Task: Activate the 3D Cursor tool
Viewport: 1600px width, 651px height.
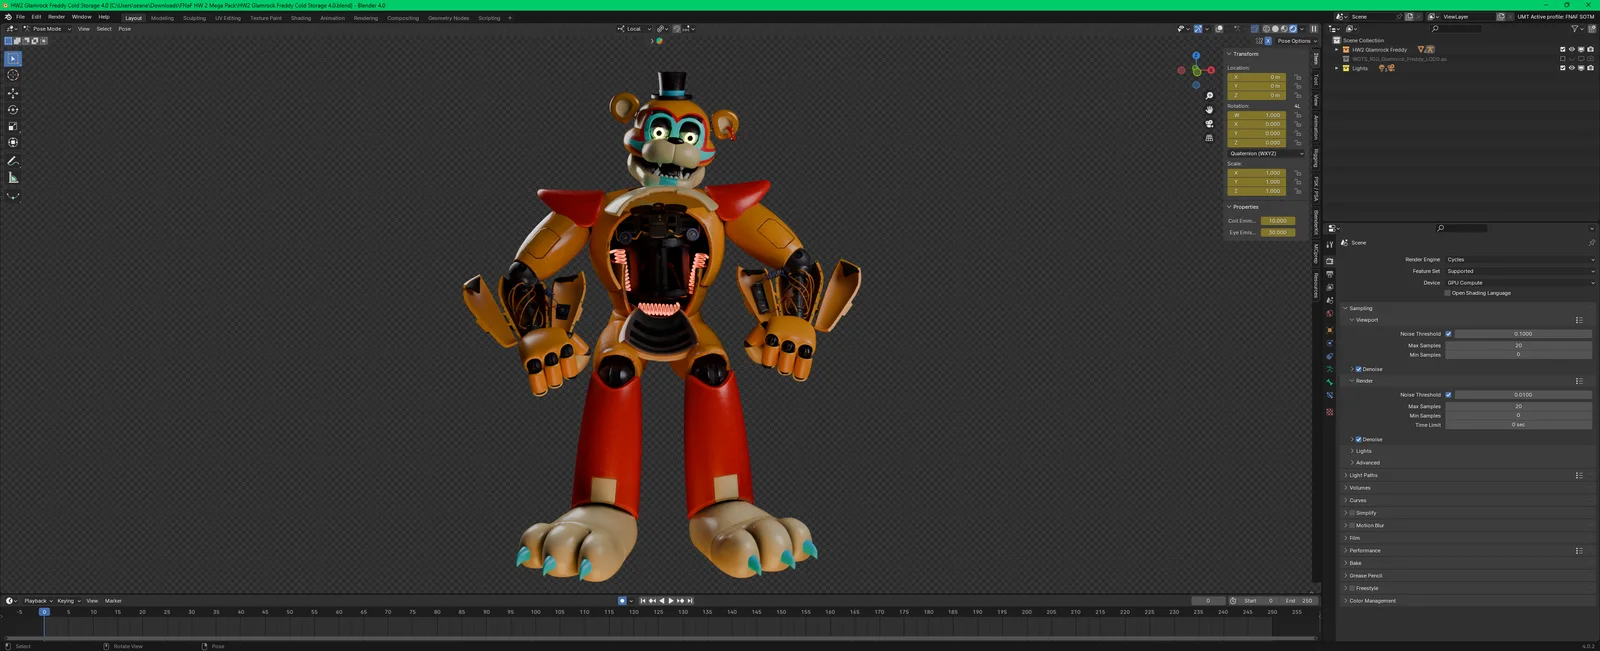Action: point(13,75)
